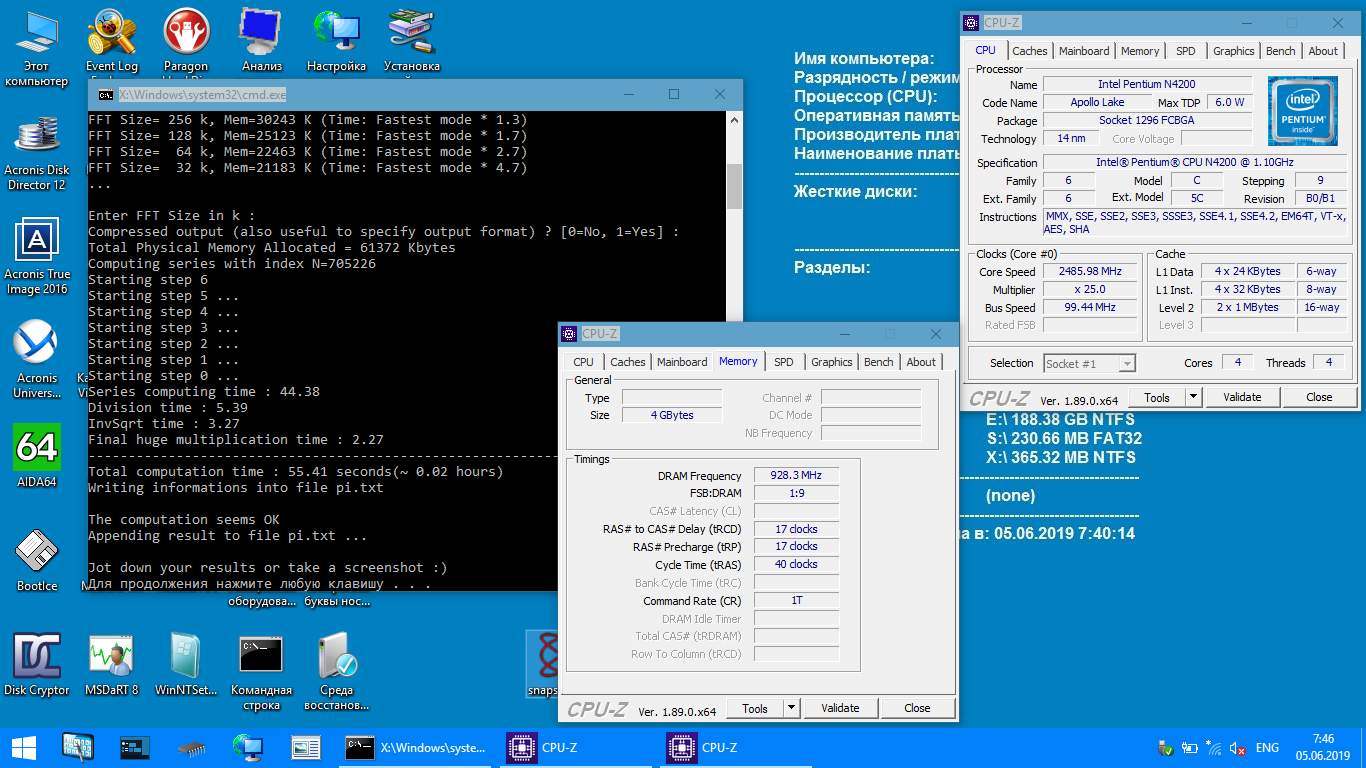Launch Acronis True Image 2016
The height and width of the screenshot is (768, 1366).
[37, 257]
